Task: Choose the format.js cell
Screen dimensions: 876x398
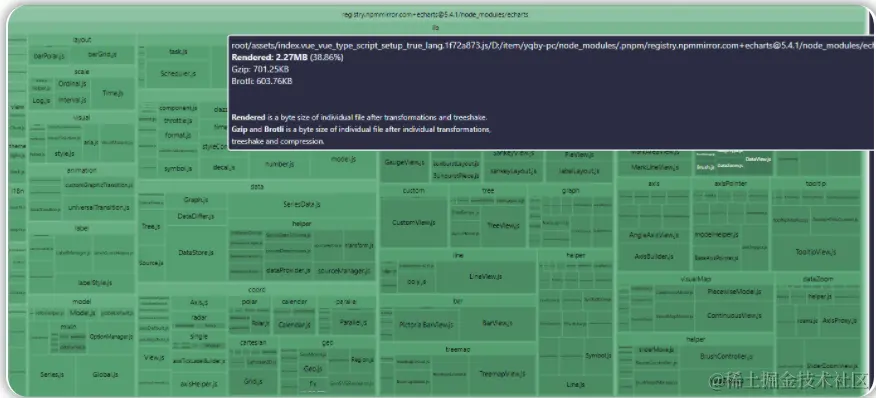Action: tap(178, 135)
